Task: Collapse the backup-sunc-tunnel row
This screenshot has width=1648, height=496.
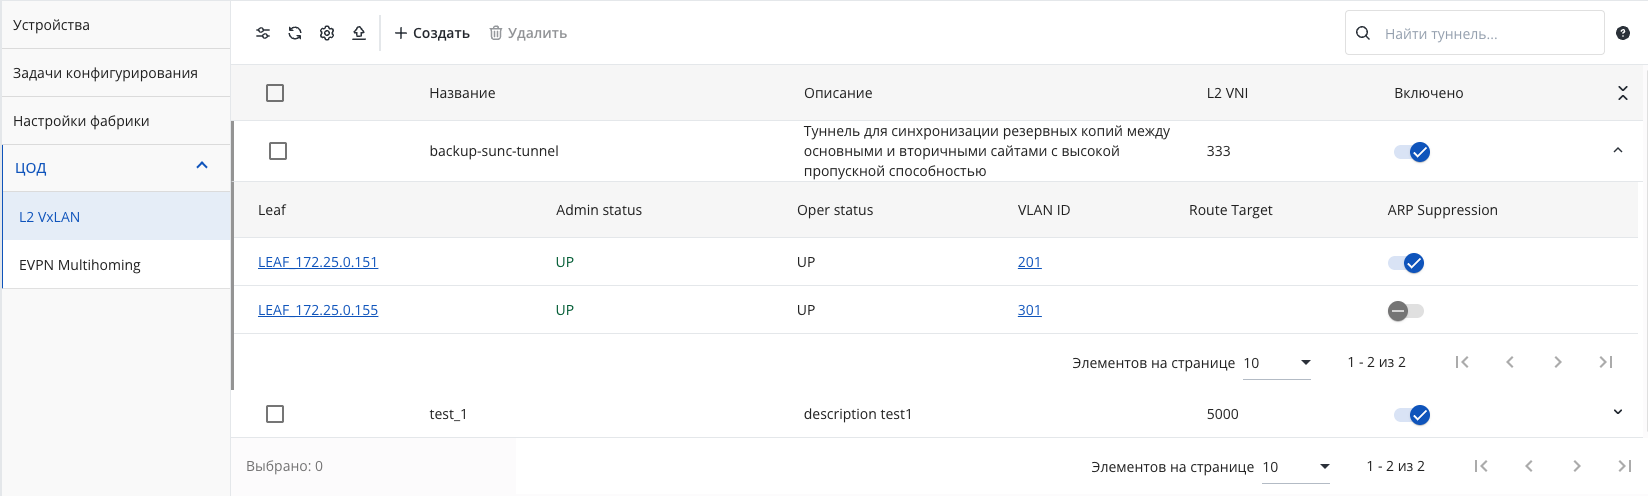Action: tap(1618, 150)
